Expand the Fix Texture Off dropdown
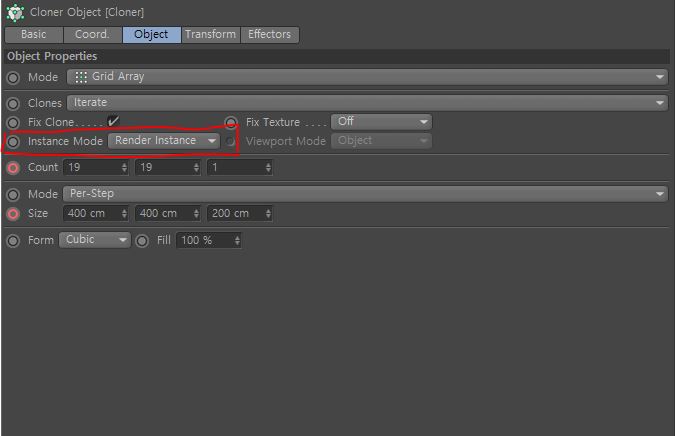The image size is (675, 436). click(381, 122)
